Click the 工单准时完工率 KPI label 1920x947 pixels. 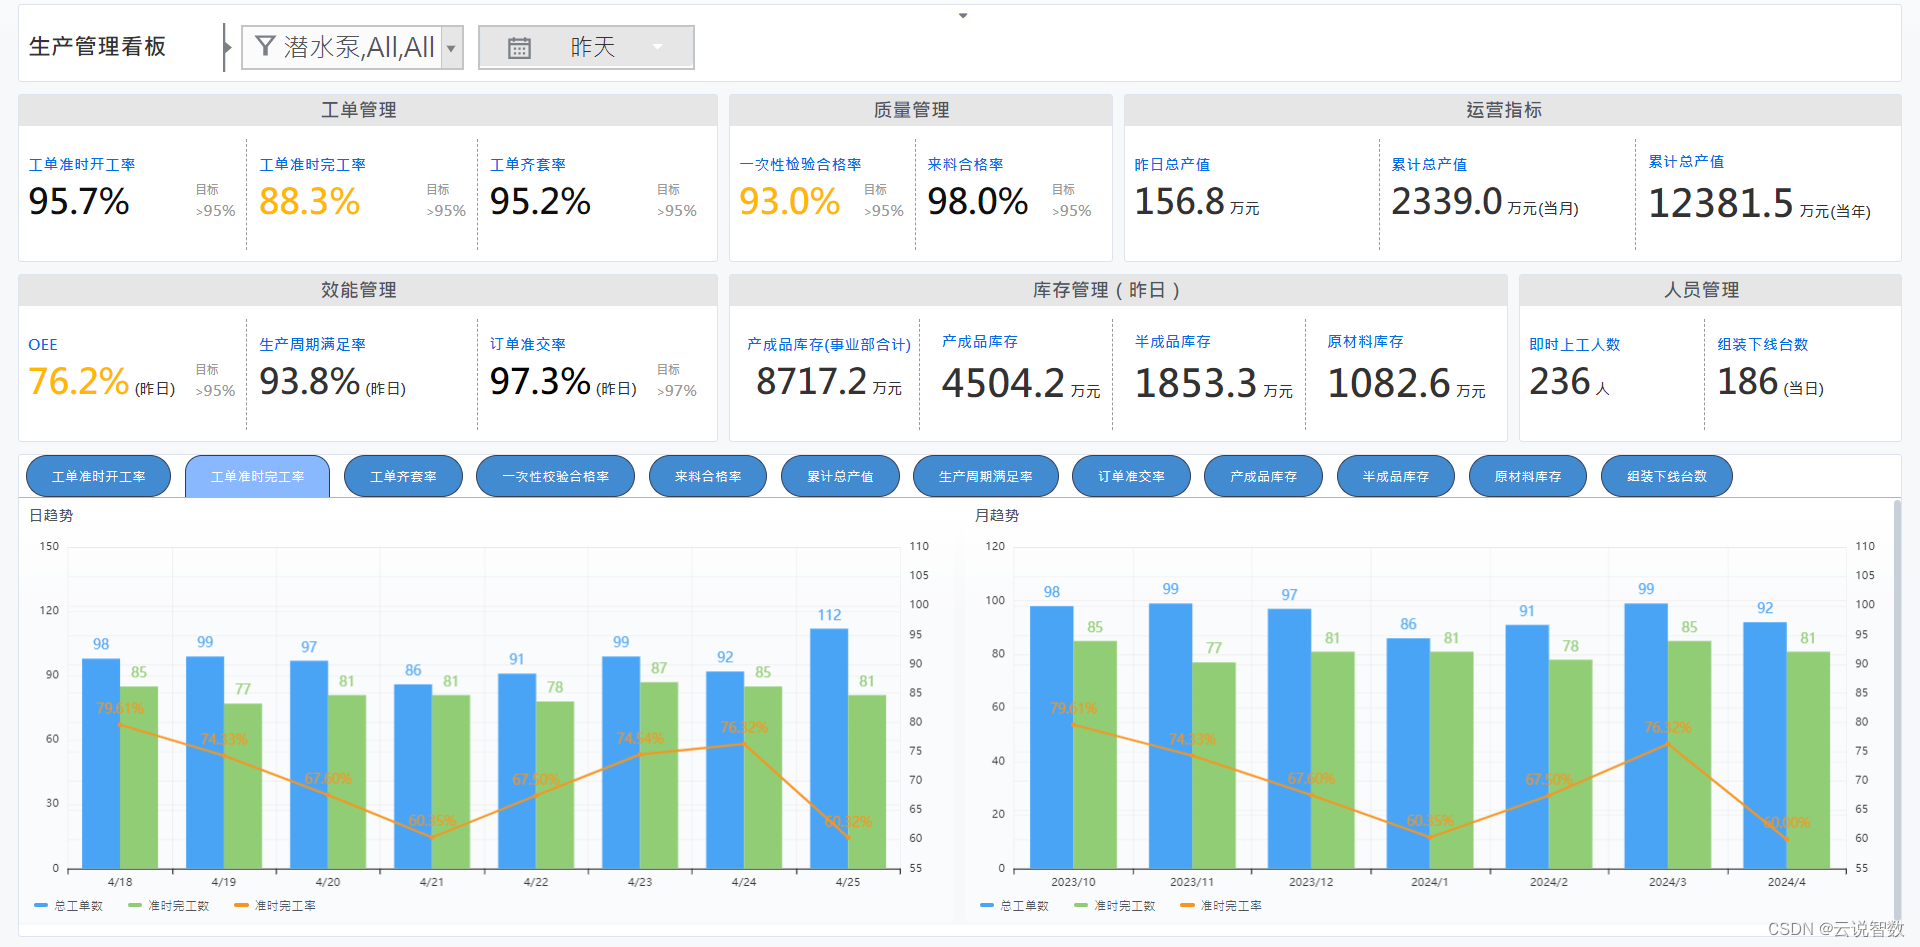(x=313, y=164)
